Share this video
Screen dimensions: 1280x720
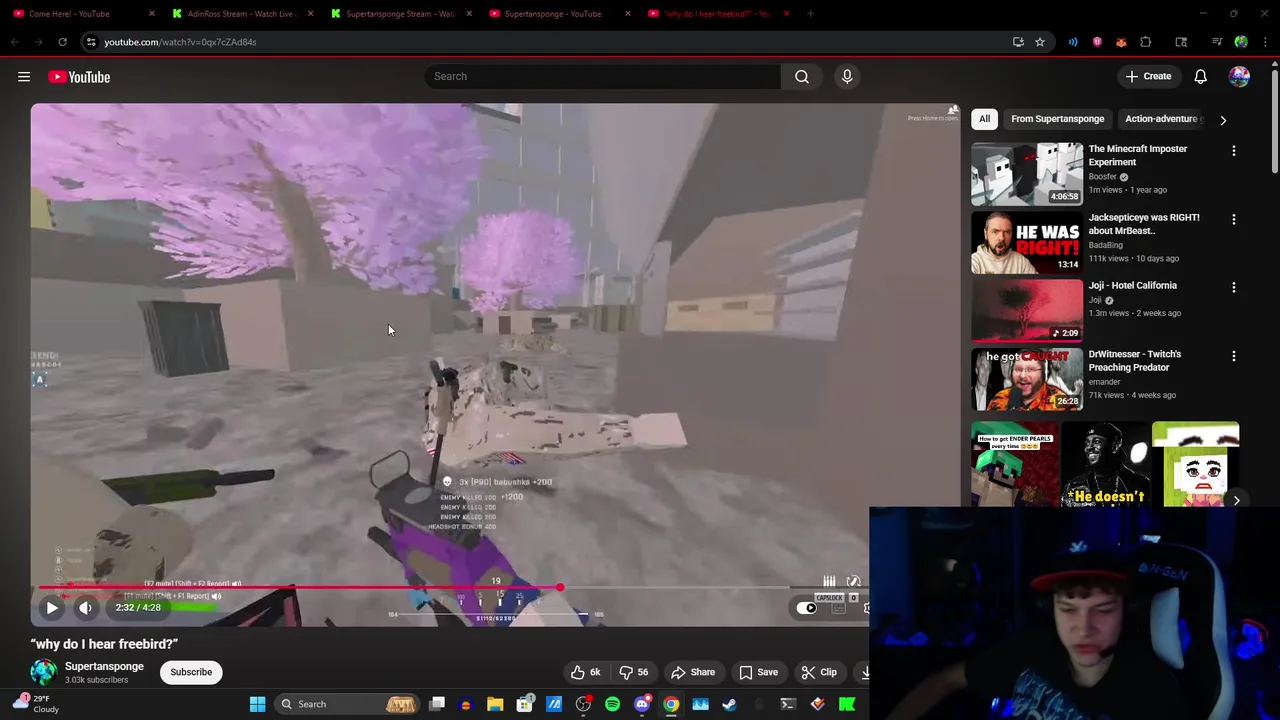coord(693,672)
